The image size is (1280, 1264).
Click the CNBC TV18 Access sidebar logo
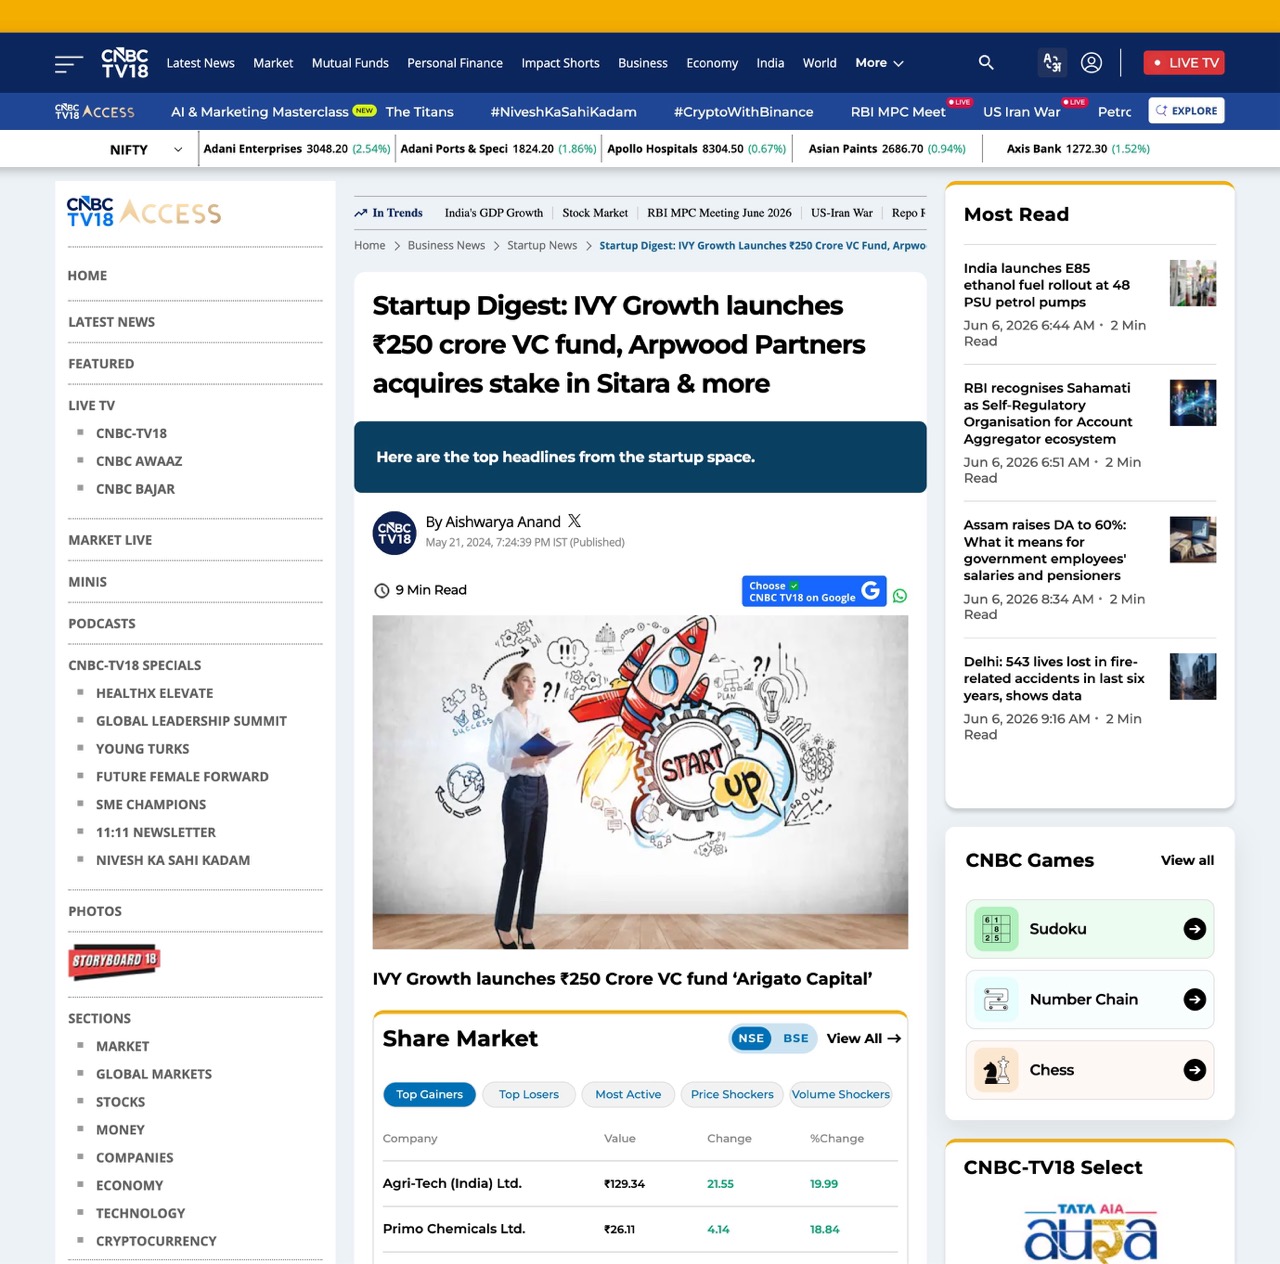(x=144, y=212)
